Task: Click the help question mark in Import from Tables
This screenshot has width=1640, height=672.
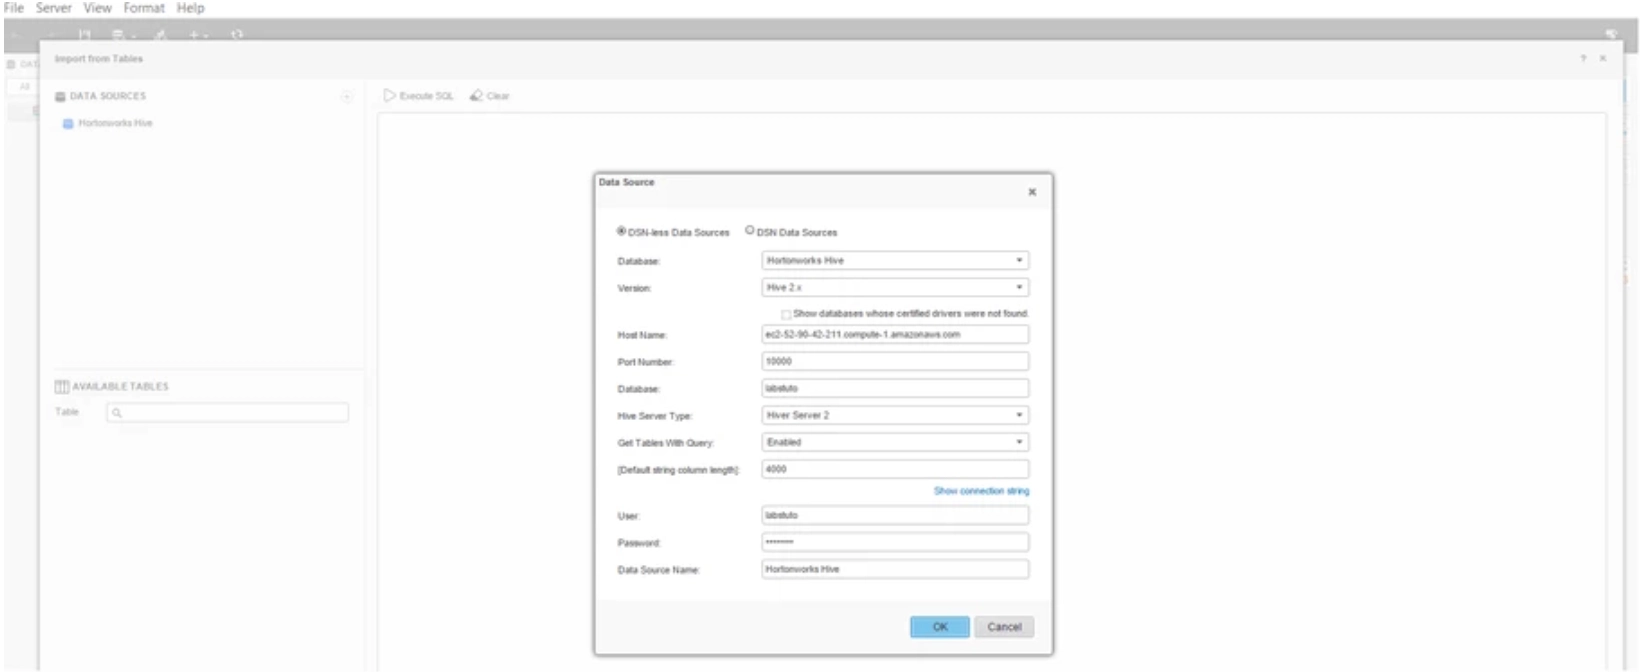Action: tap(1583, 59)
